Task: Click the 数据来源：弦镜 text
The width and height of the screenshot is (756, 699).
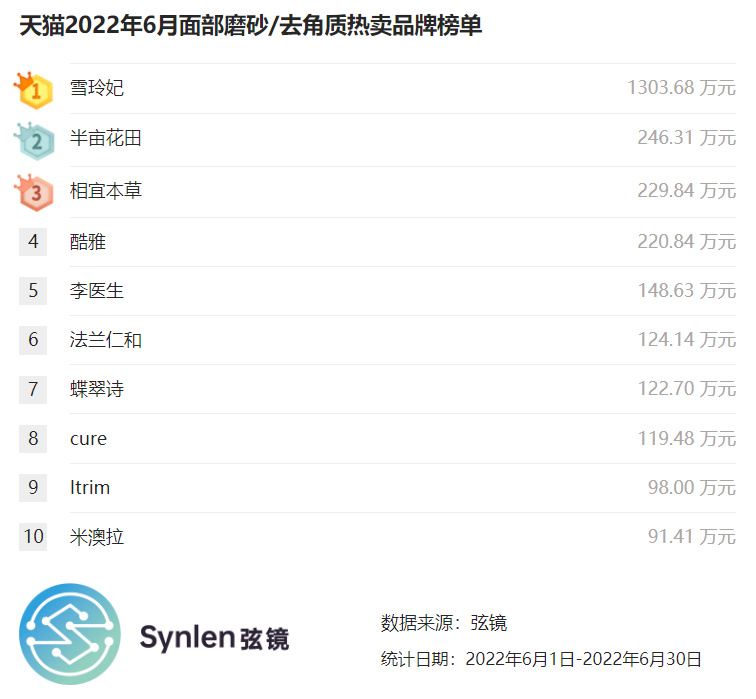Action: click(x=444, y=623)
